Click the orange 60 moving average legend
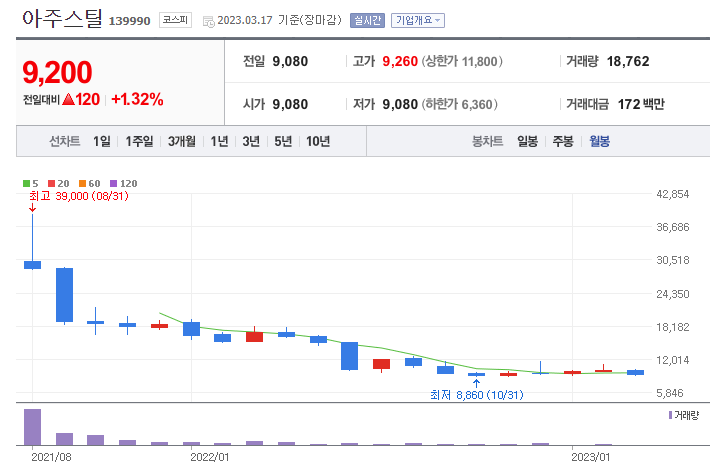The width and height of the screenshot is (710, 473). click(90, 183)
